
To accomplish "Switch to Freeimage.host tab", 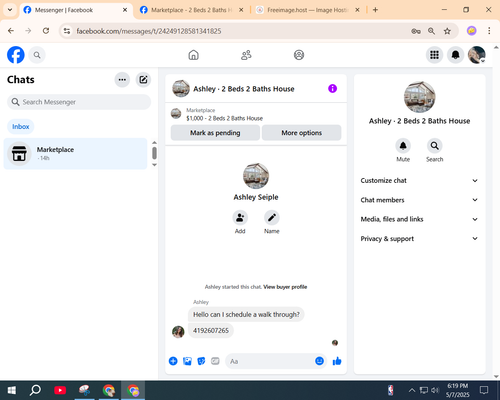I will (x=308, y=10).
